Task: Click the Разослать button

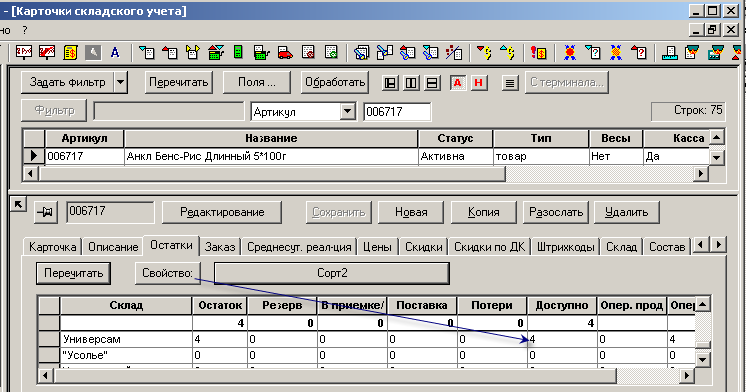Action: 556,212
